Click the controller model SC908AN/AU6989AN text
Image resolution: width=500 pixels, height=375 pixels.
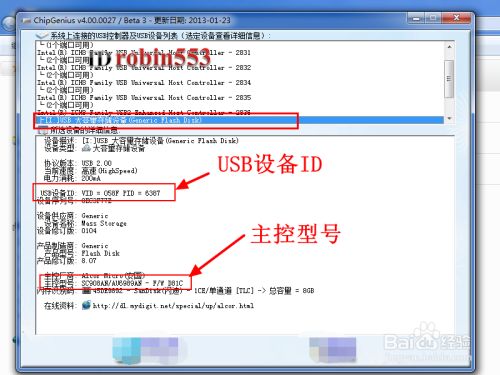tap(132, 283)
